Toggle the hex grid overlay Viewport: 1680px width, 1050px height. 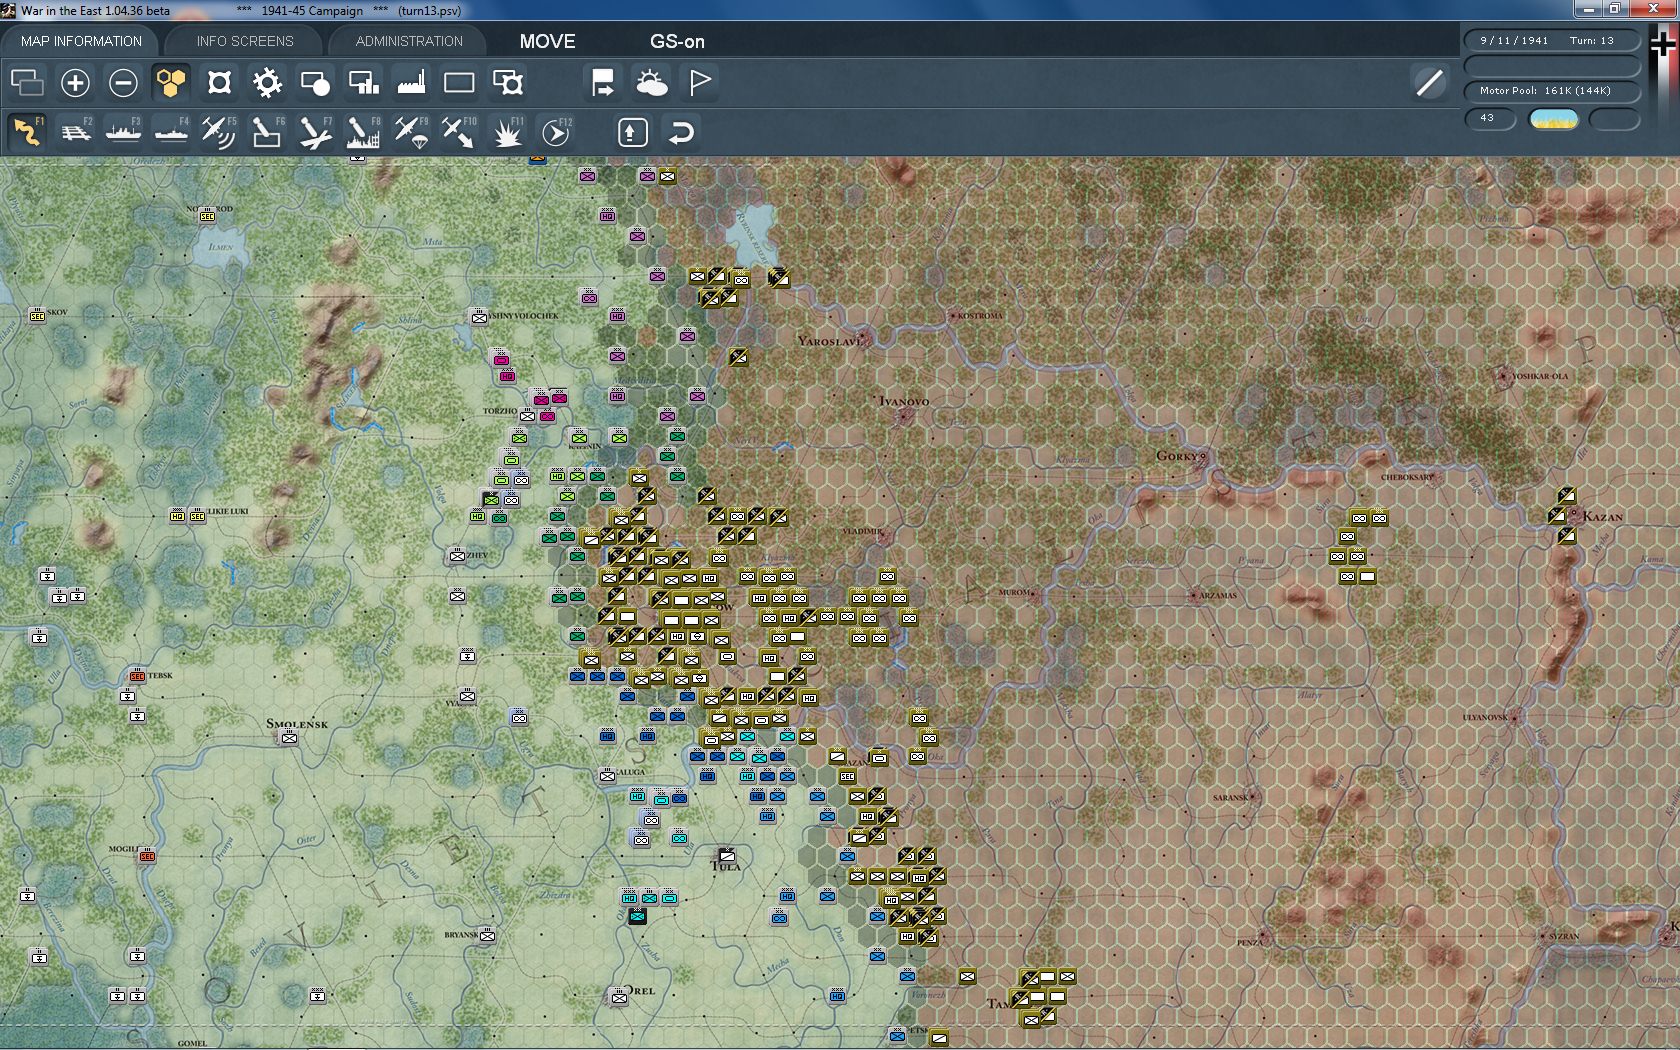tap(171, 82)
